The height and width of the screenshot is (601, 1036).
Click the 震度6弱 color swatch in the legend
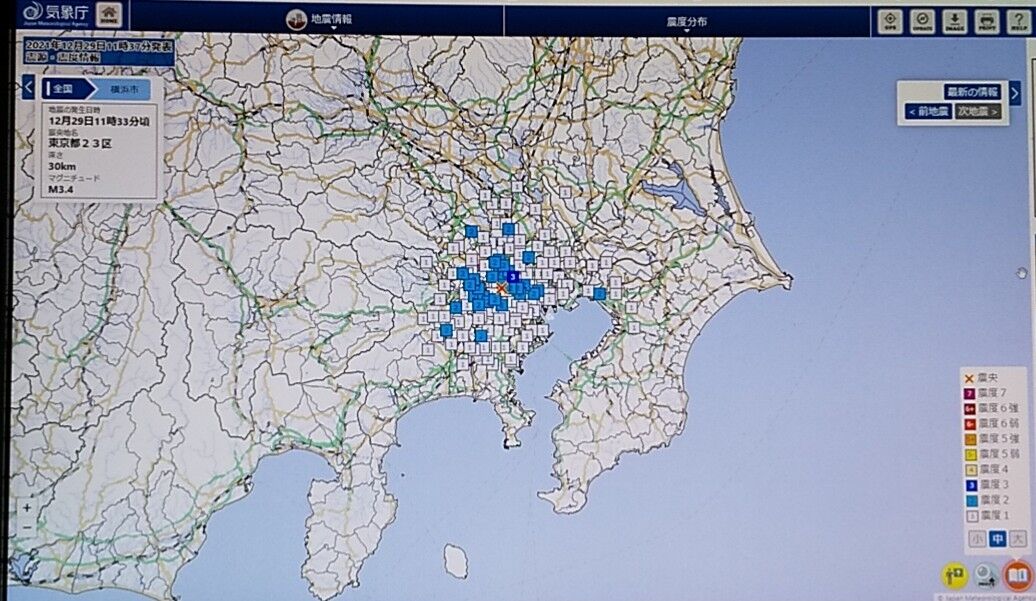click(969, 424)
